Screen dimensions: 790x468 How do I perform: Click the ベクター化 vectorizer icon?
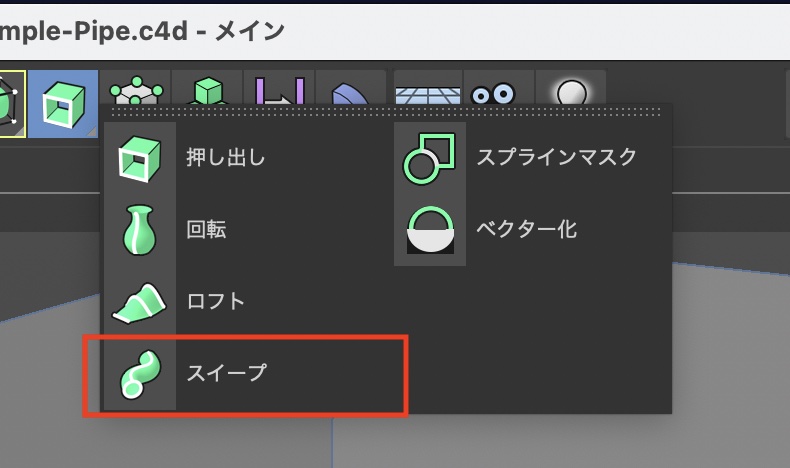(x=429, y=229)
